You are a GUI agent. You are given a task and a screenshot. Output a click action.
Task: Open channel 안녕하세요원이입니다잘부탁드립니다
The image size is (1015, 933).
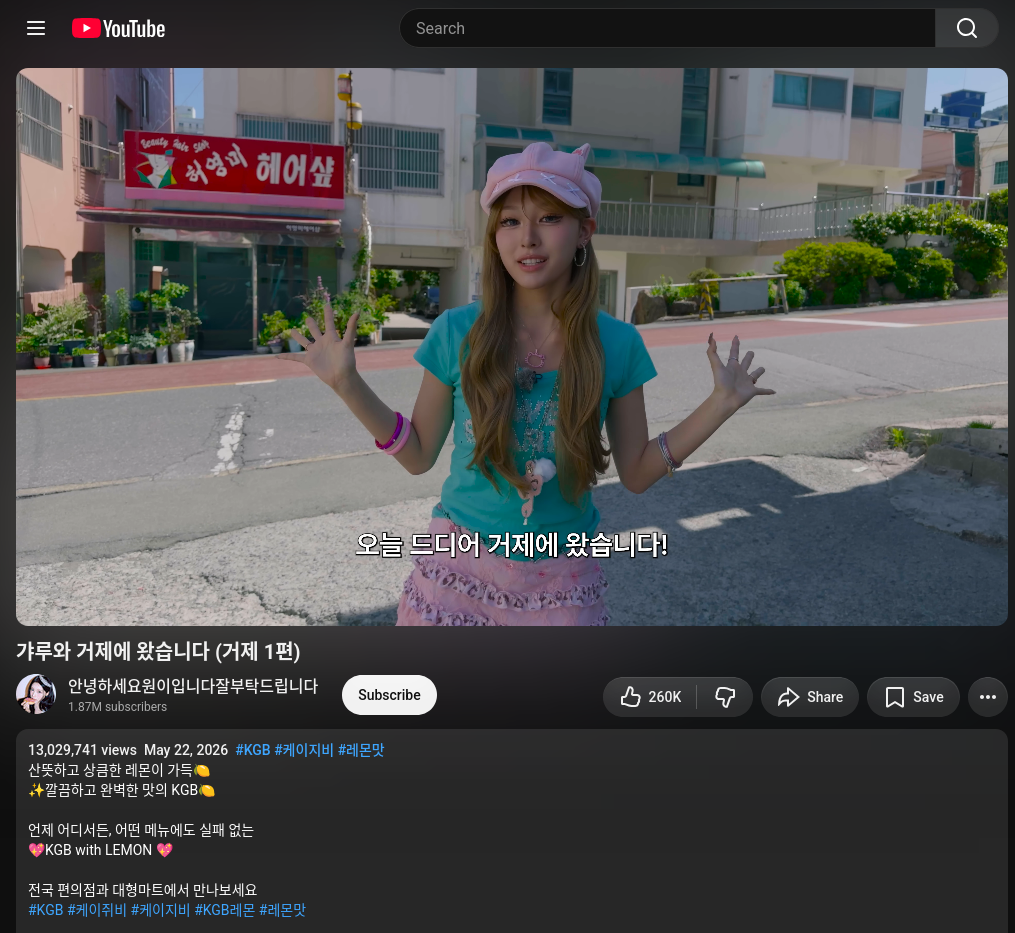[x=193, y=686]
